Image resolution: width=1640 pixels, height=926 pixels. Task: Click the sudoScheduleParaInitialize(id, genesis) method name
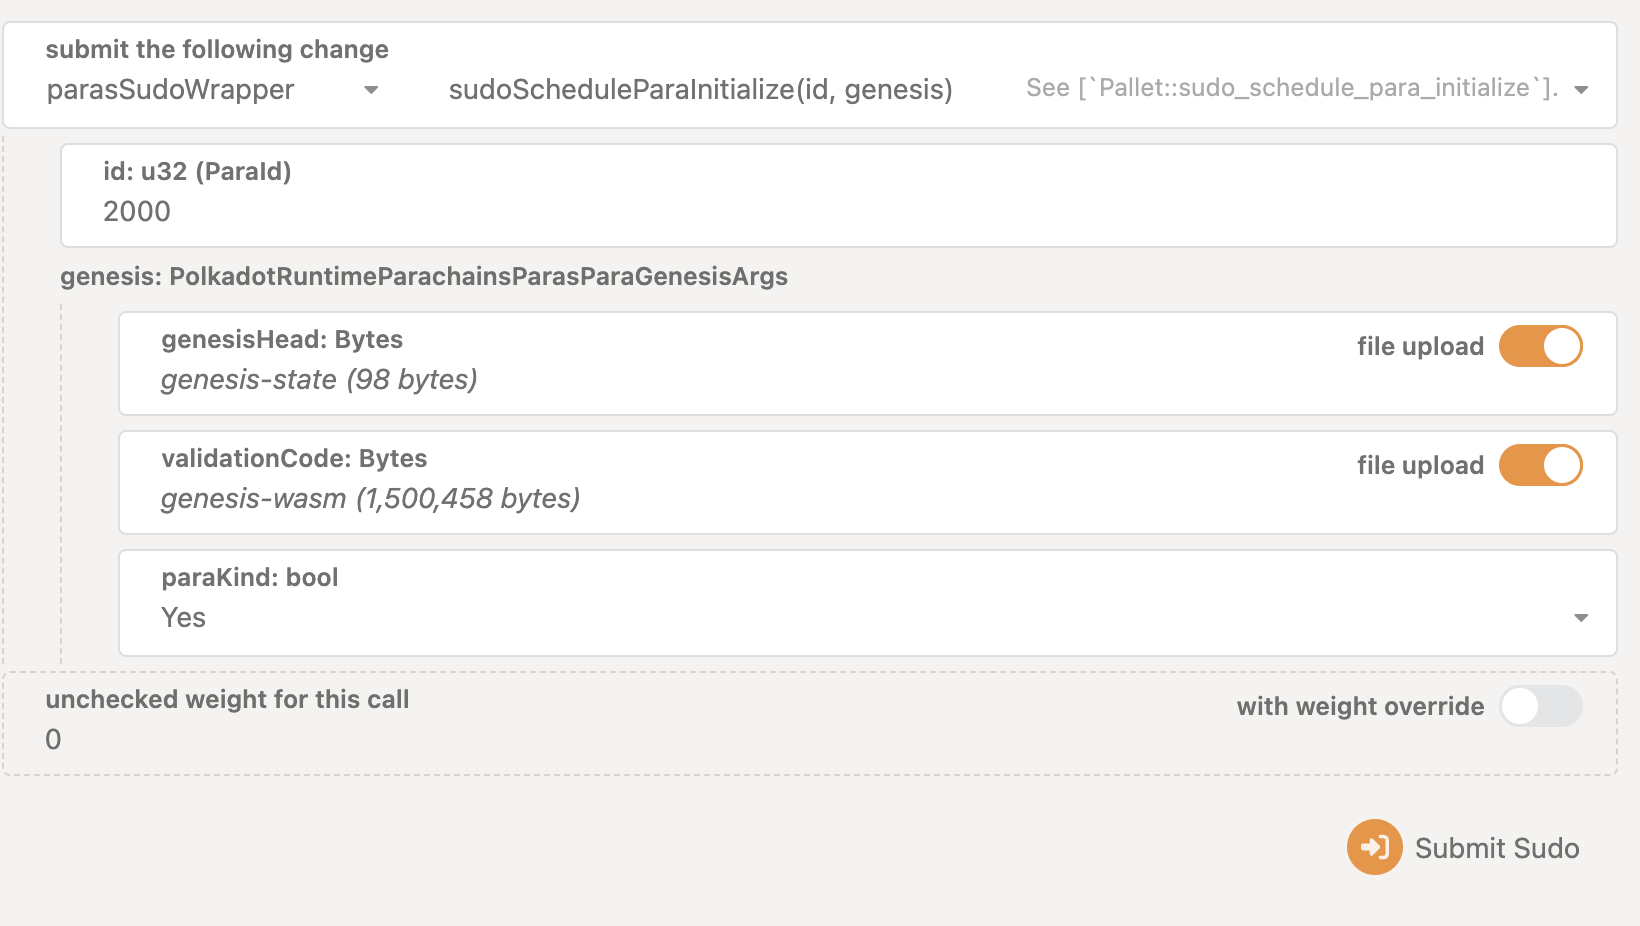(x=700, y=90)
